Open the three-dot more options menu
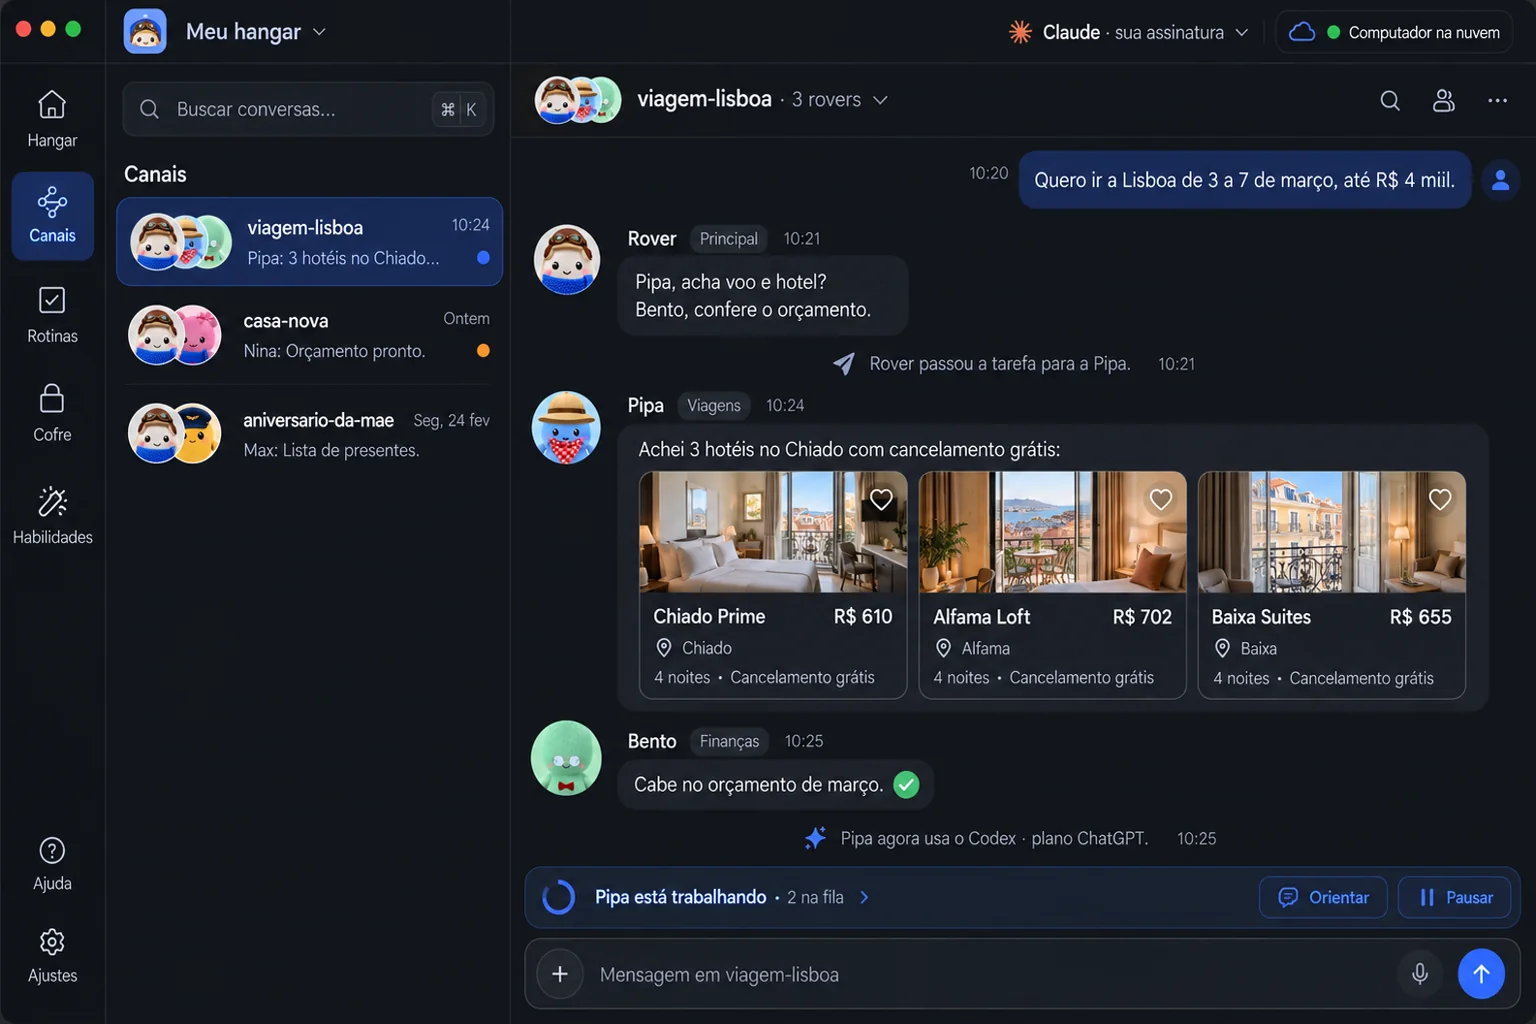Image resolution: width=1536 pixels, height=1024 pixels. (x=1497, y=100)
